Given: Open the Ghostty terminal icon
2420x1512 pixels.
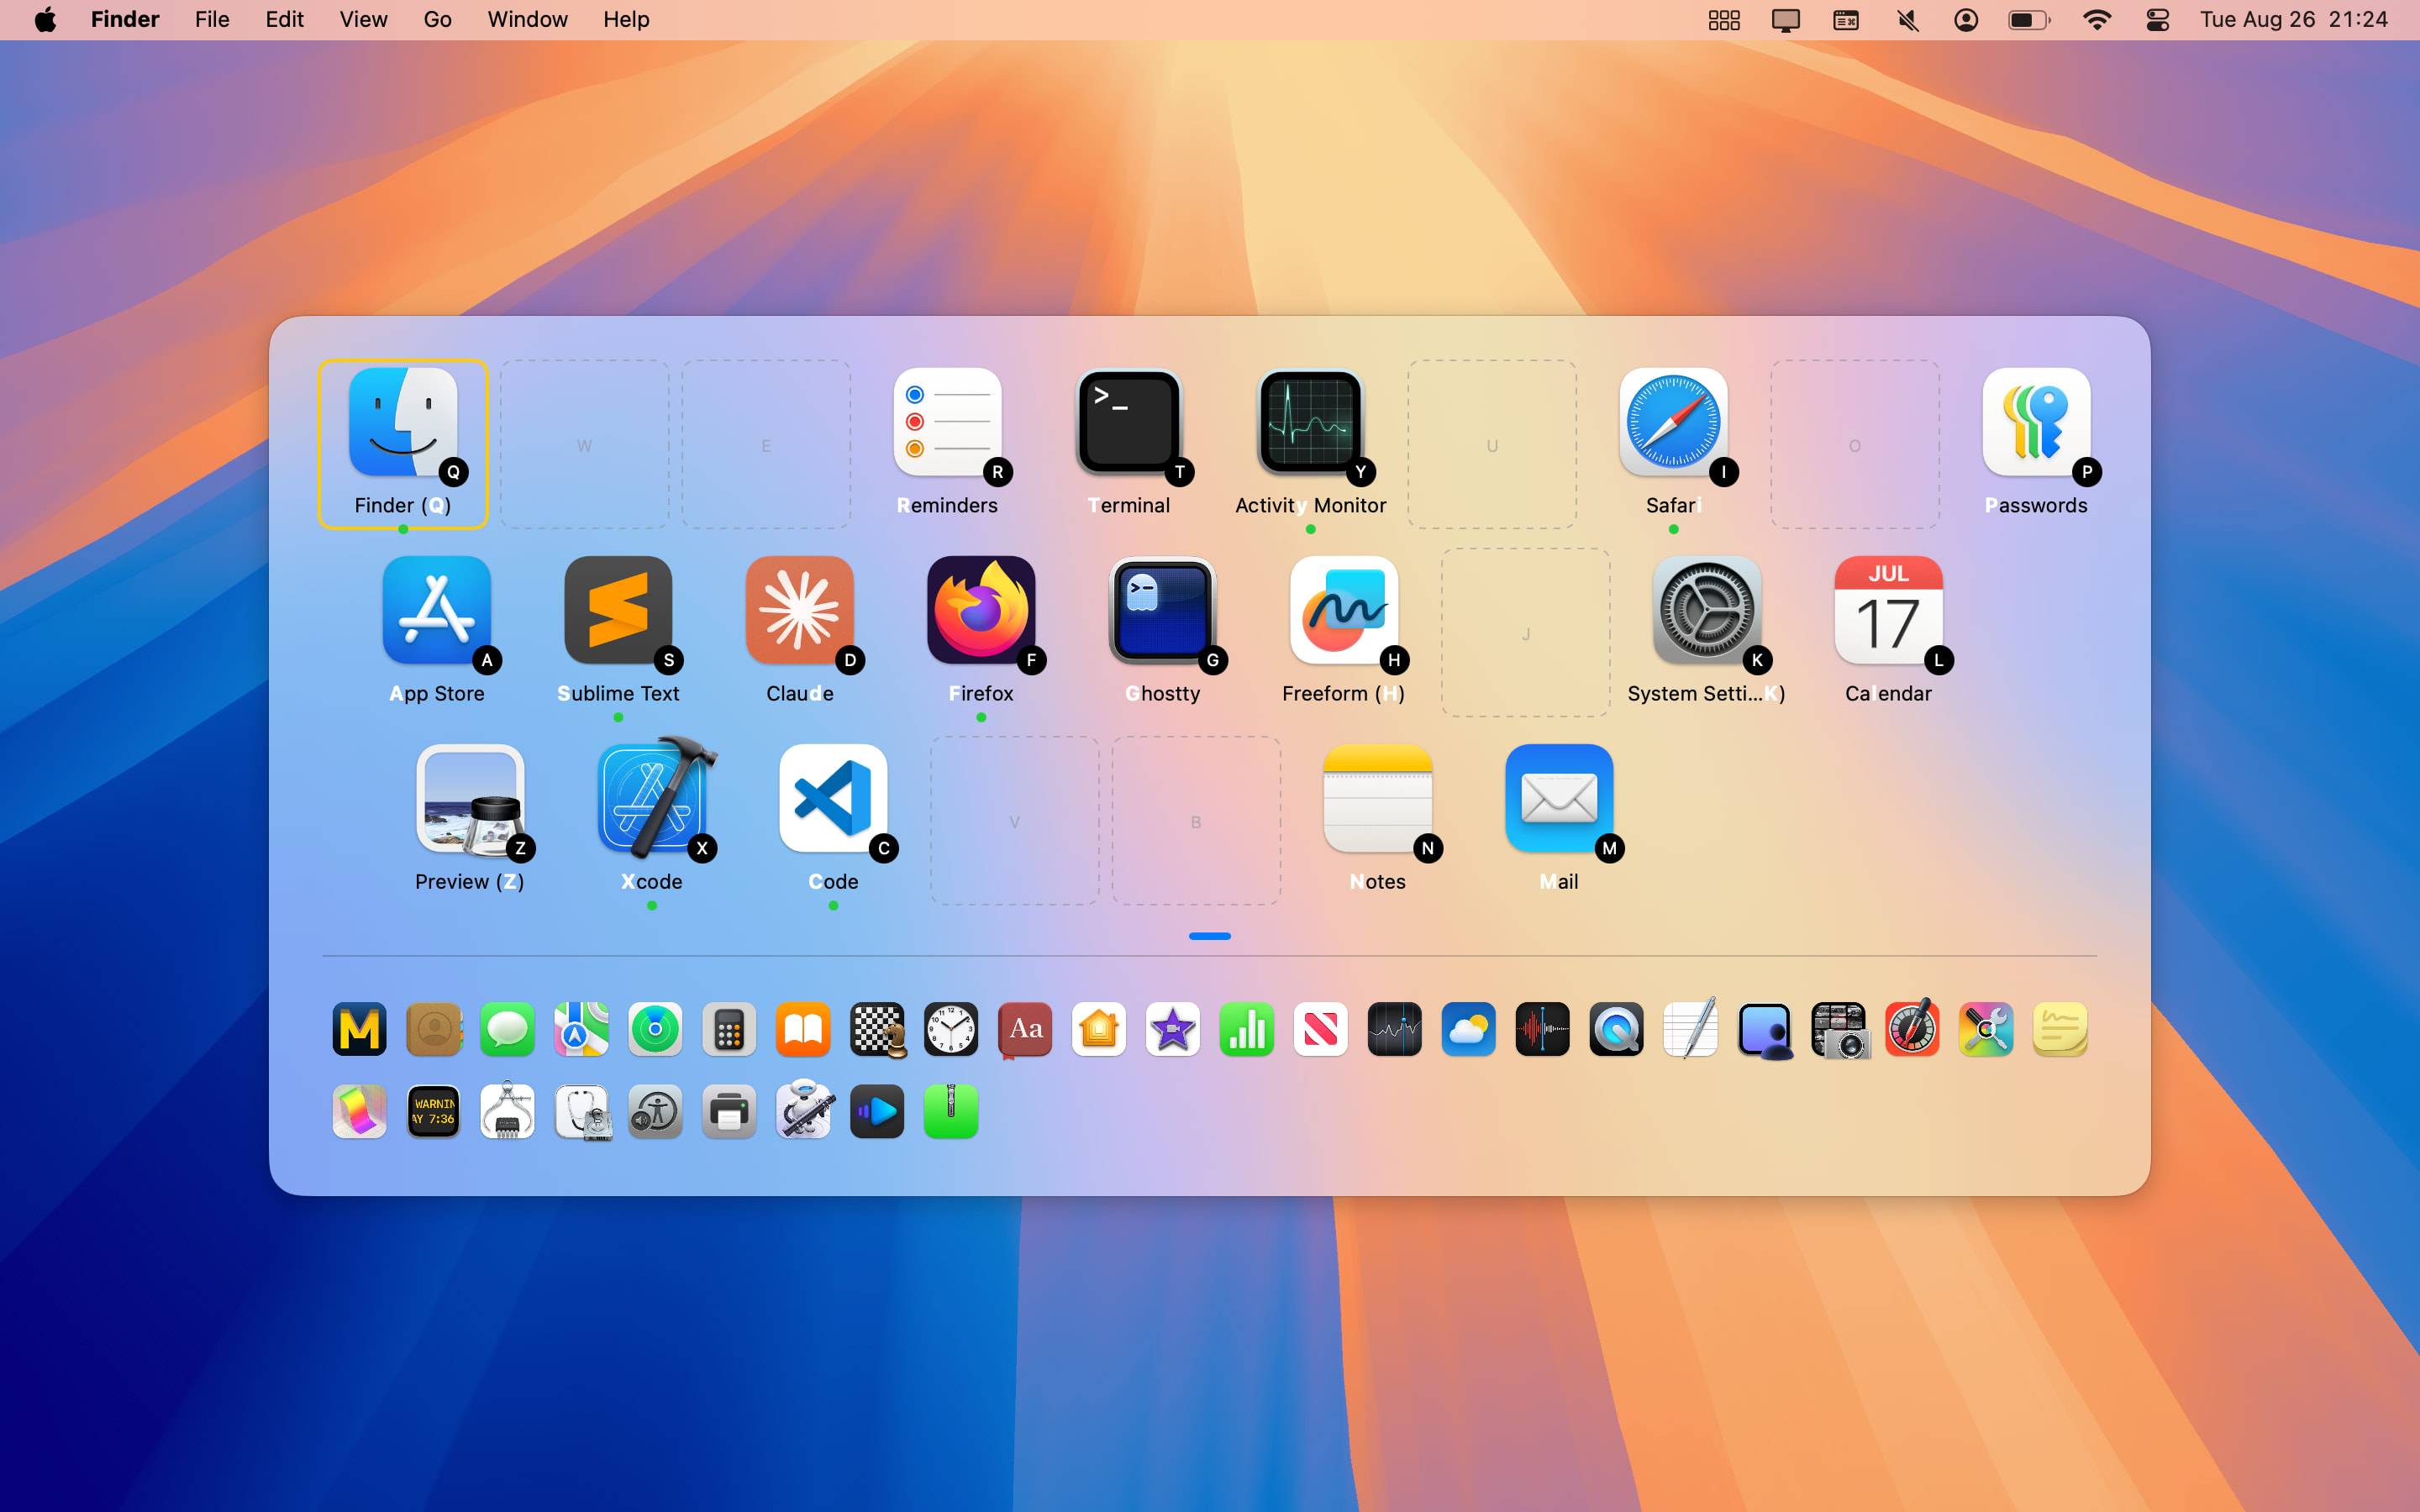Looking at the screenshot, I should click(1162, 610).
